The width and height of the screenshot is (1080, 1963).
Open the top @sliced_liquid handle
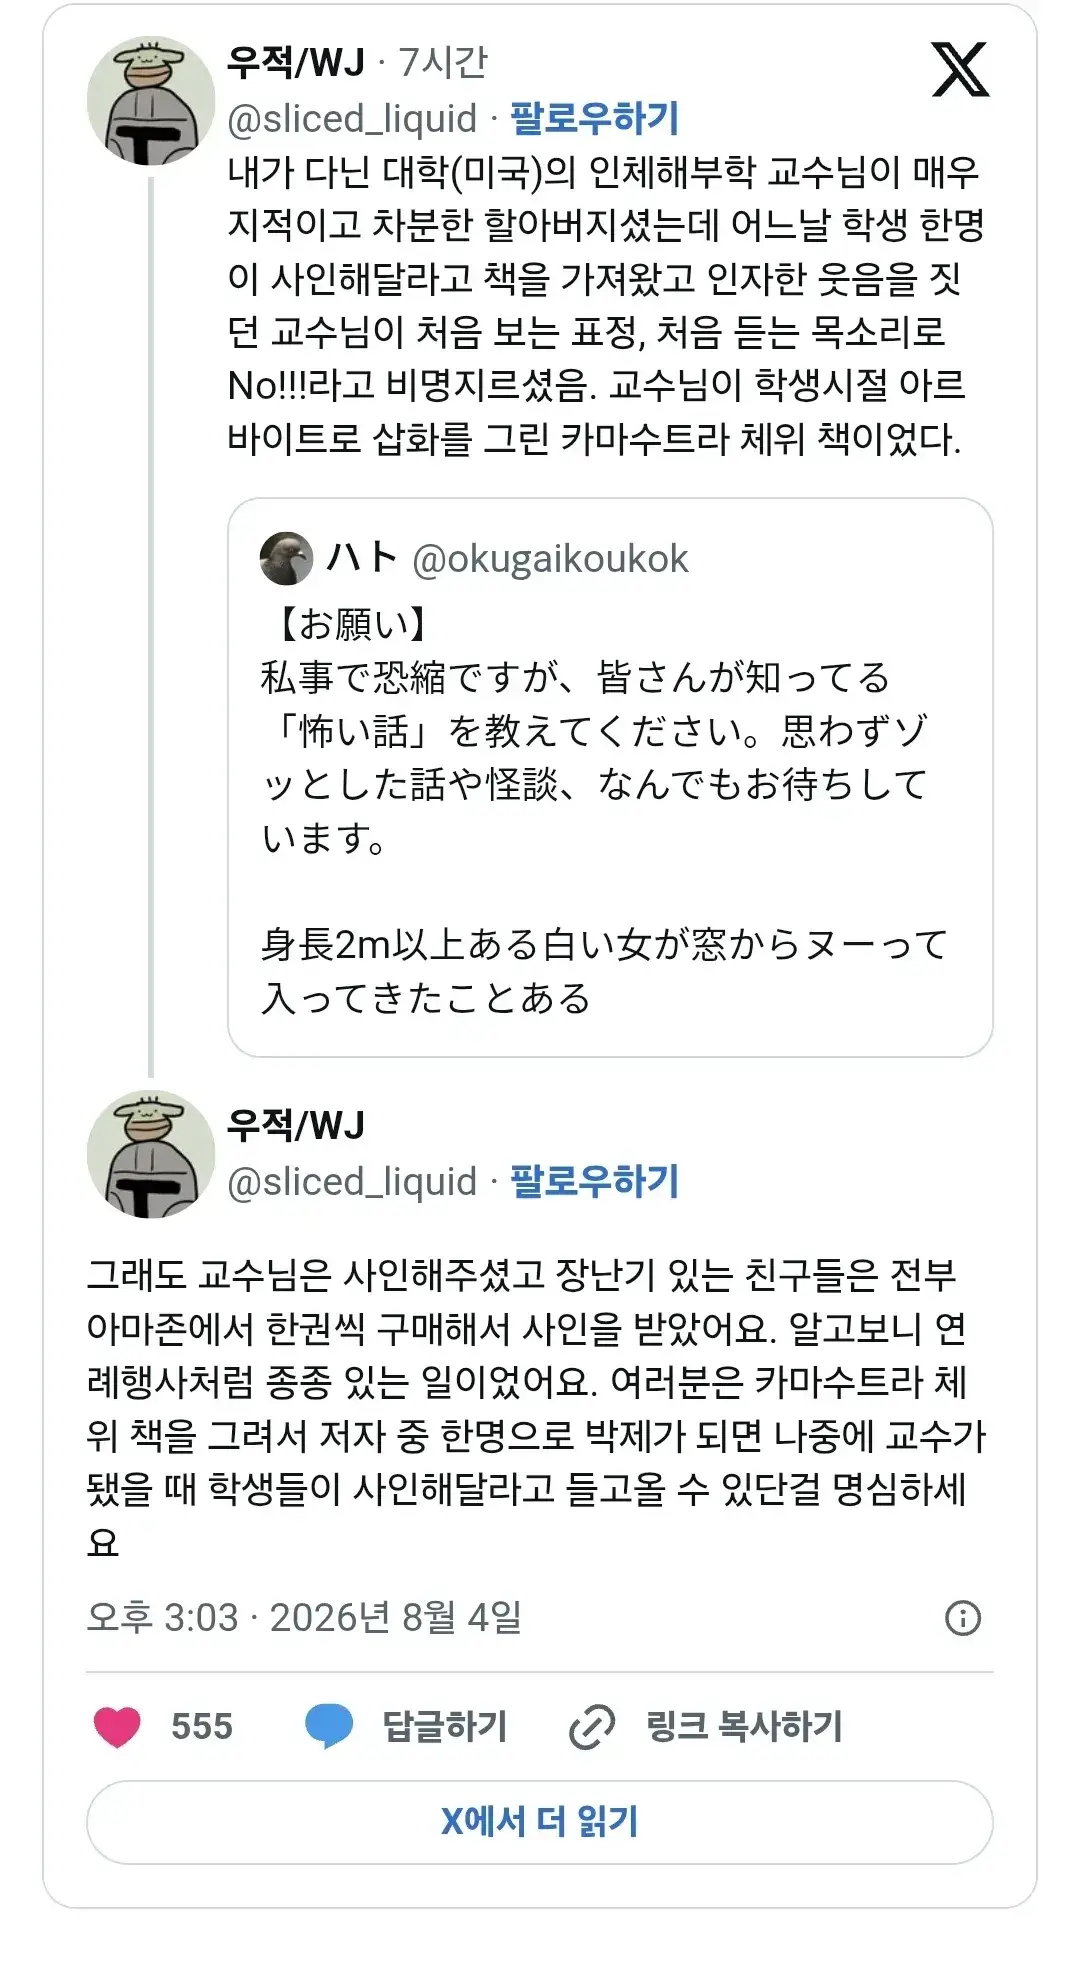coord(352,119)
